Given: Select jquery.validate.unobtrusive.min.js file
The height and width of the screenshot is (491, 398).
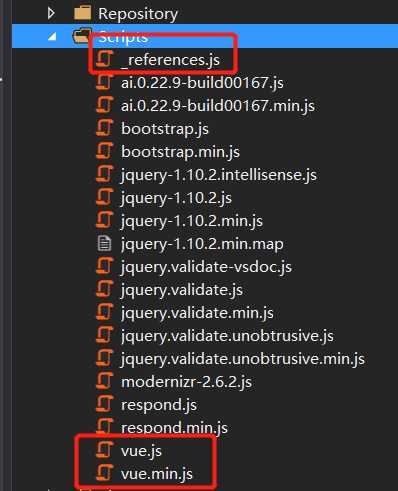Looking at the screenshot, I should coord(243,359).
